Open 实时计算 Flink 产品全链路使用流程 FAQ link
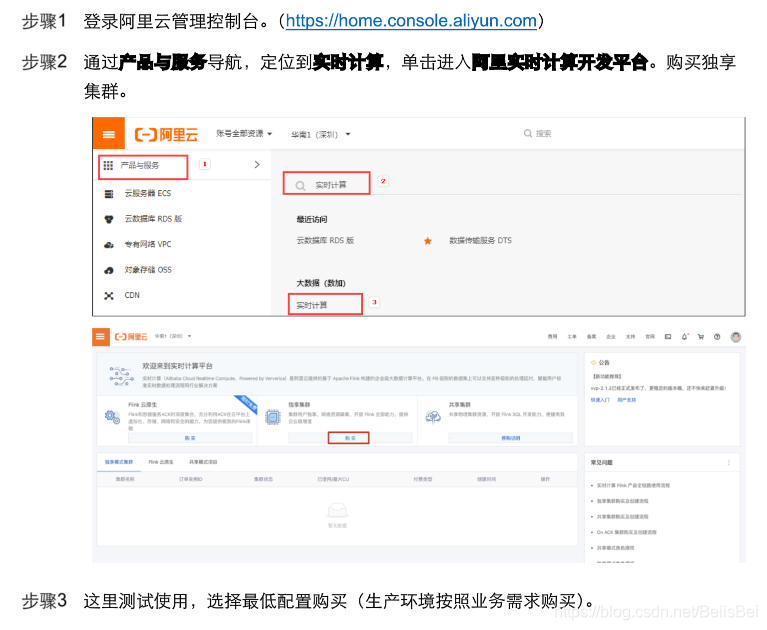Image resolution: width=767 pixels, height=630 pixels. point(633,485)
